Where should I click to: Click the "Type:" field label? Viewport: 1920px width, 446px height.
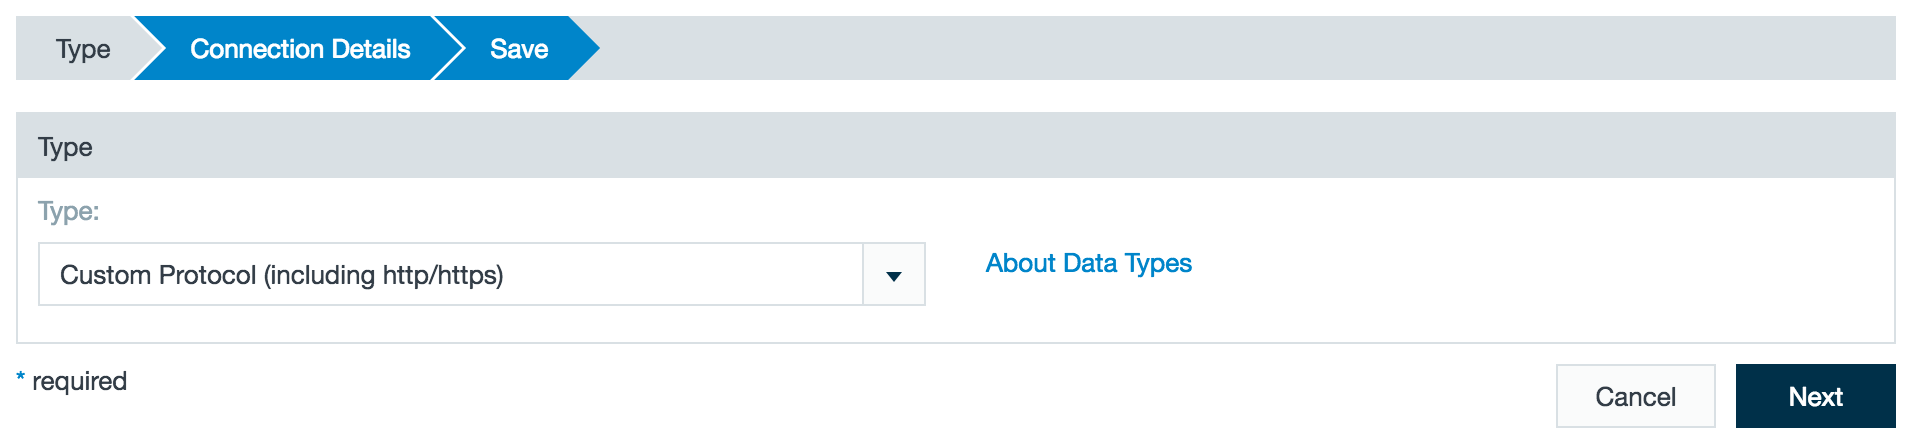coord(69,211)
